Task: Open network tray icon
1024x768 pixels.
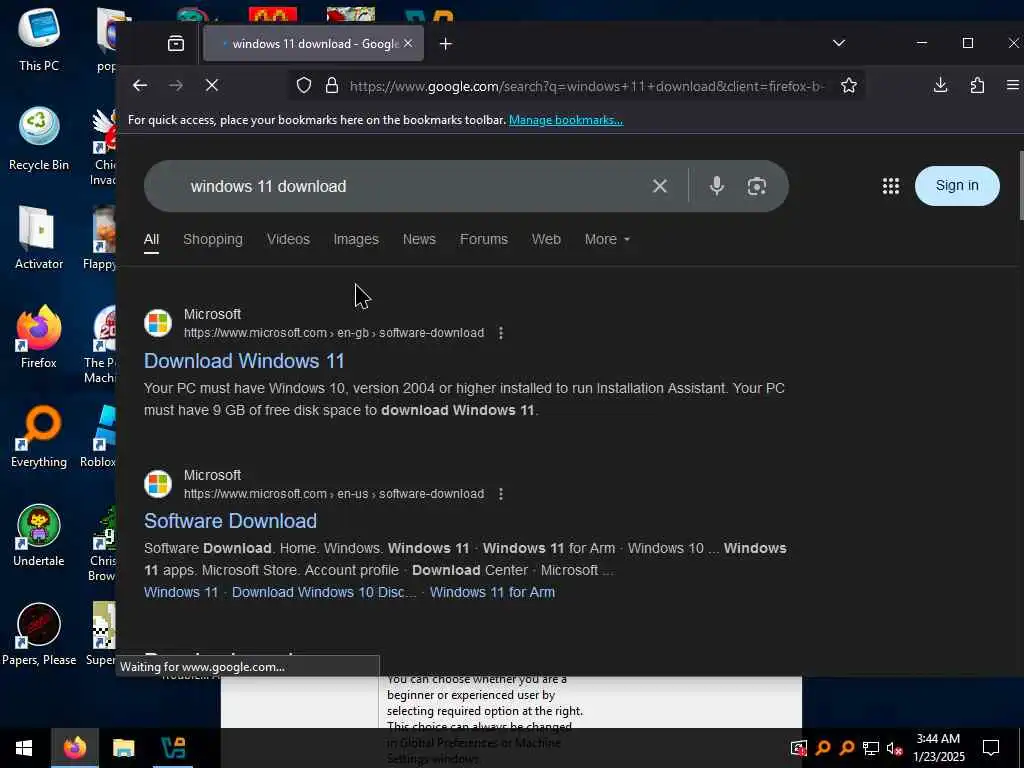Action: pyautogui.click(x=871, y=748)
